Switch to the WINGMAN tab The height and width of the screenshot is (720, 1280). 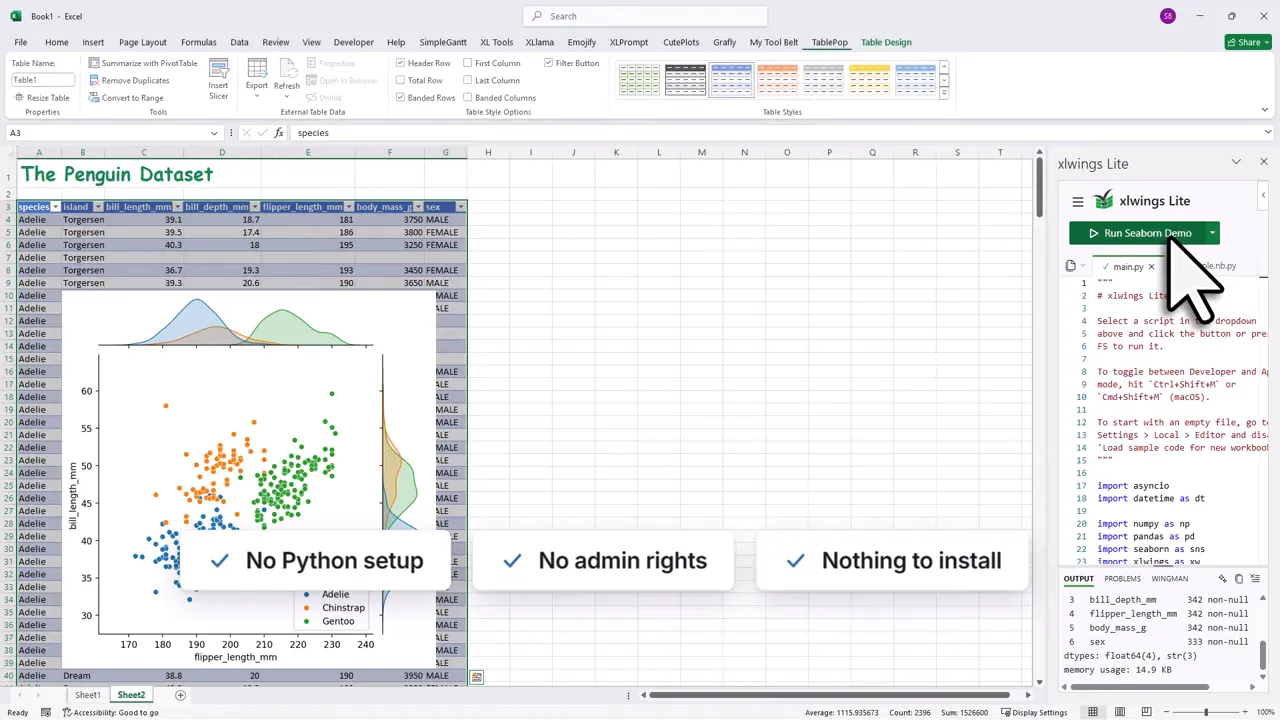pos(1169,579)
